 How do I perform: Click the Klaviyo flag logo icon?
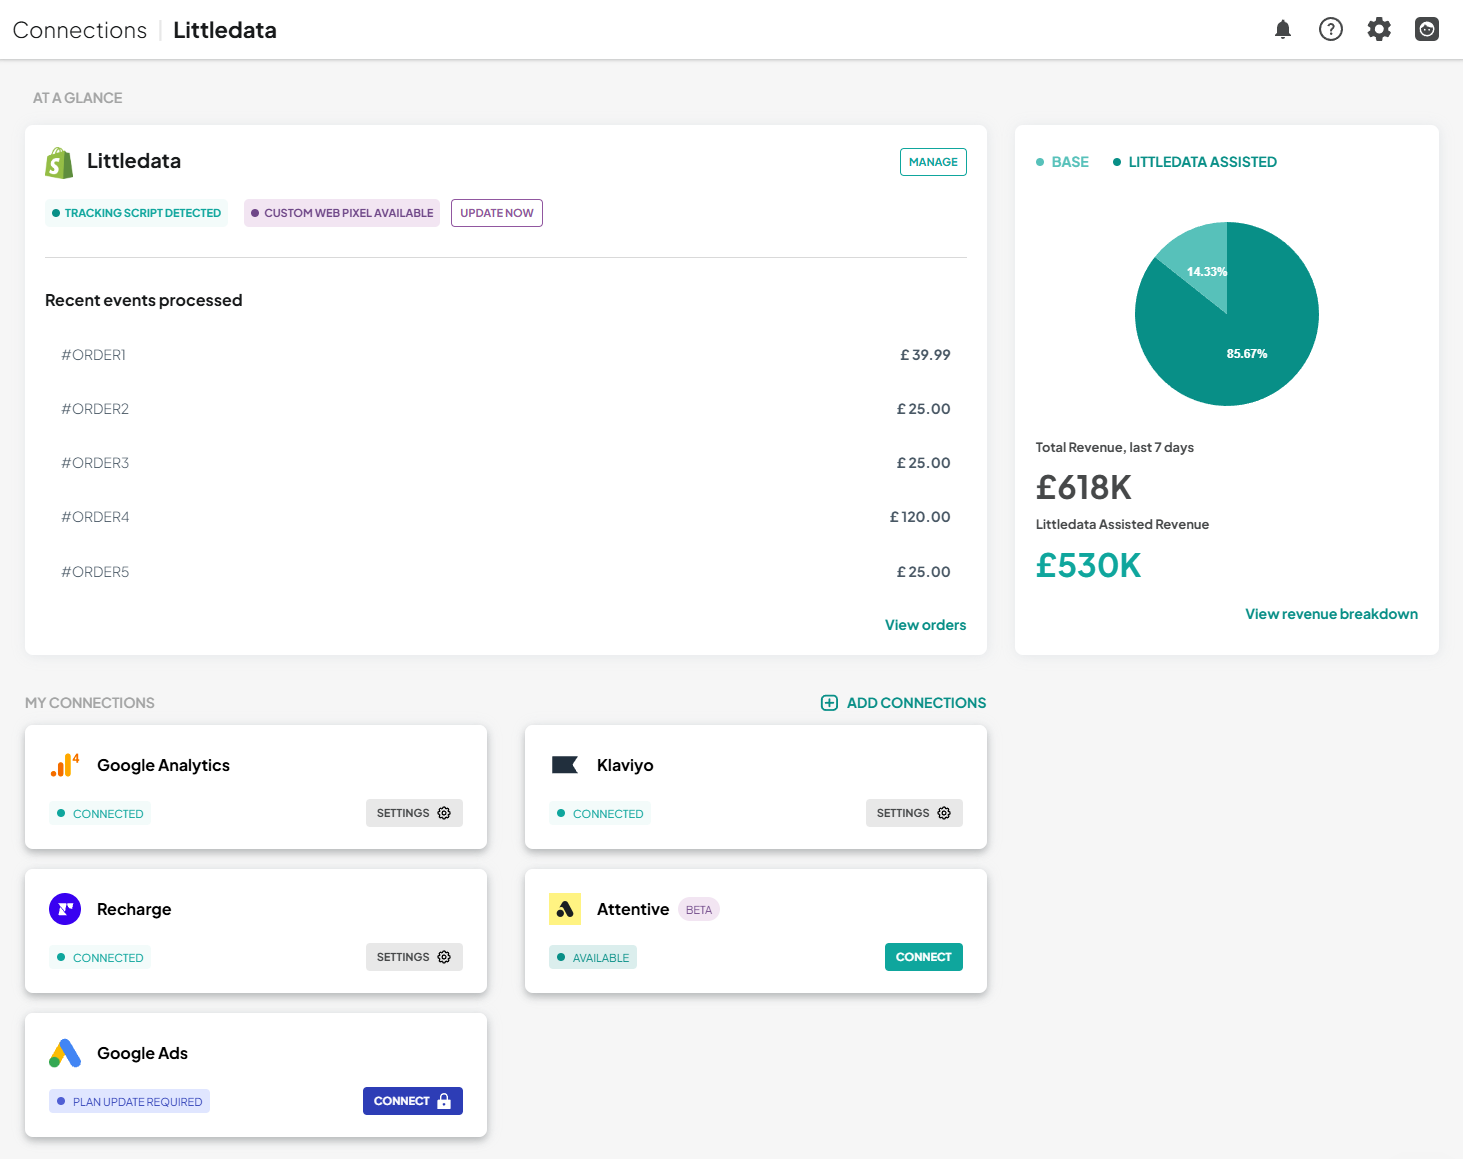click(x=565, y=765)
